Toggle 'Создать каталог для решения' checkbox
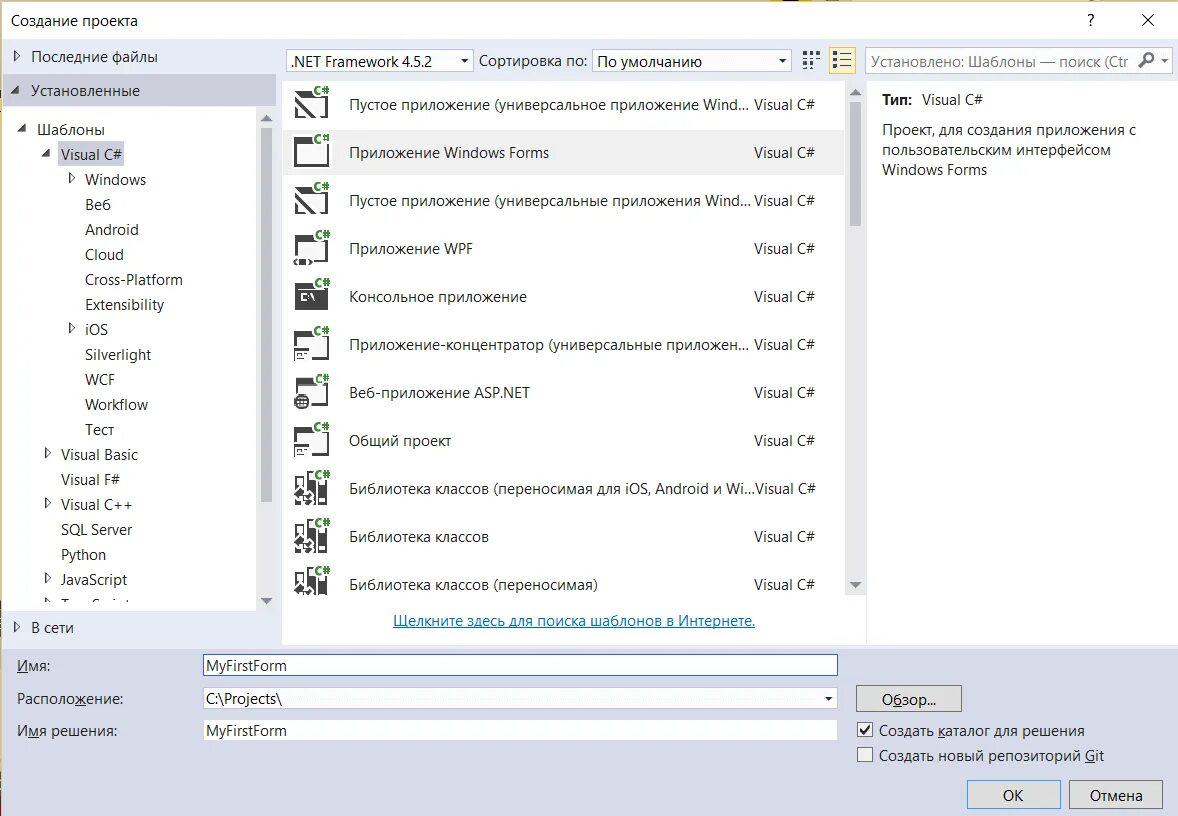Screen dimensions: 1178x816 coord(865,730)
